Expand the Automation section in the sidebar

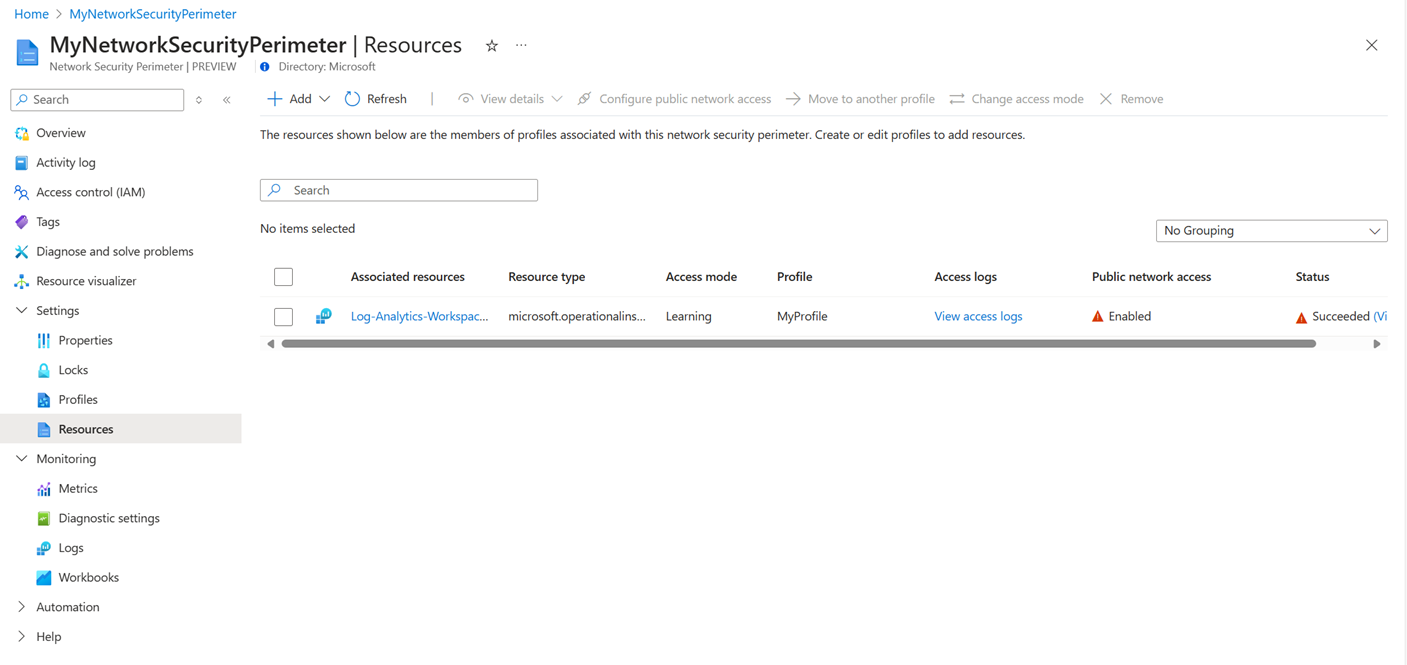pos(22,607)
